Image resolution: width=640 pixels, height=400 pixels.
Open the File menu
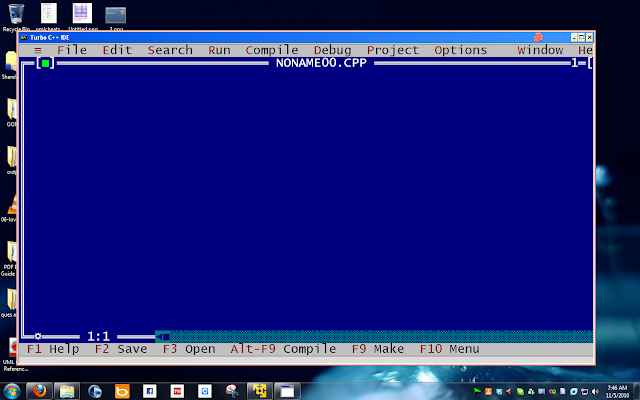click(72, 50)
